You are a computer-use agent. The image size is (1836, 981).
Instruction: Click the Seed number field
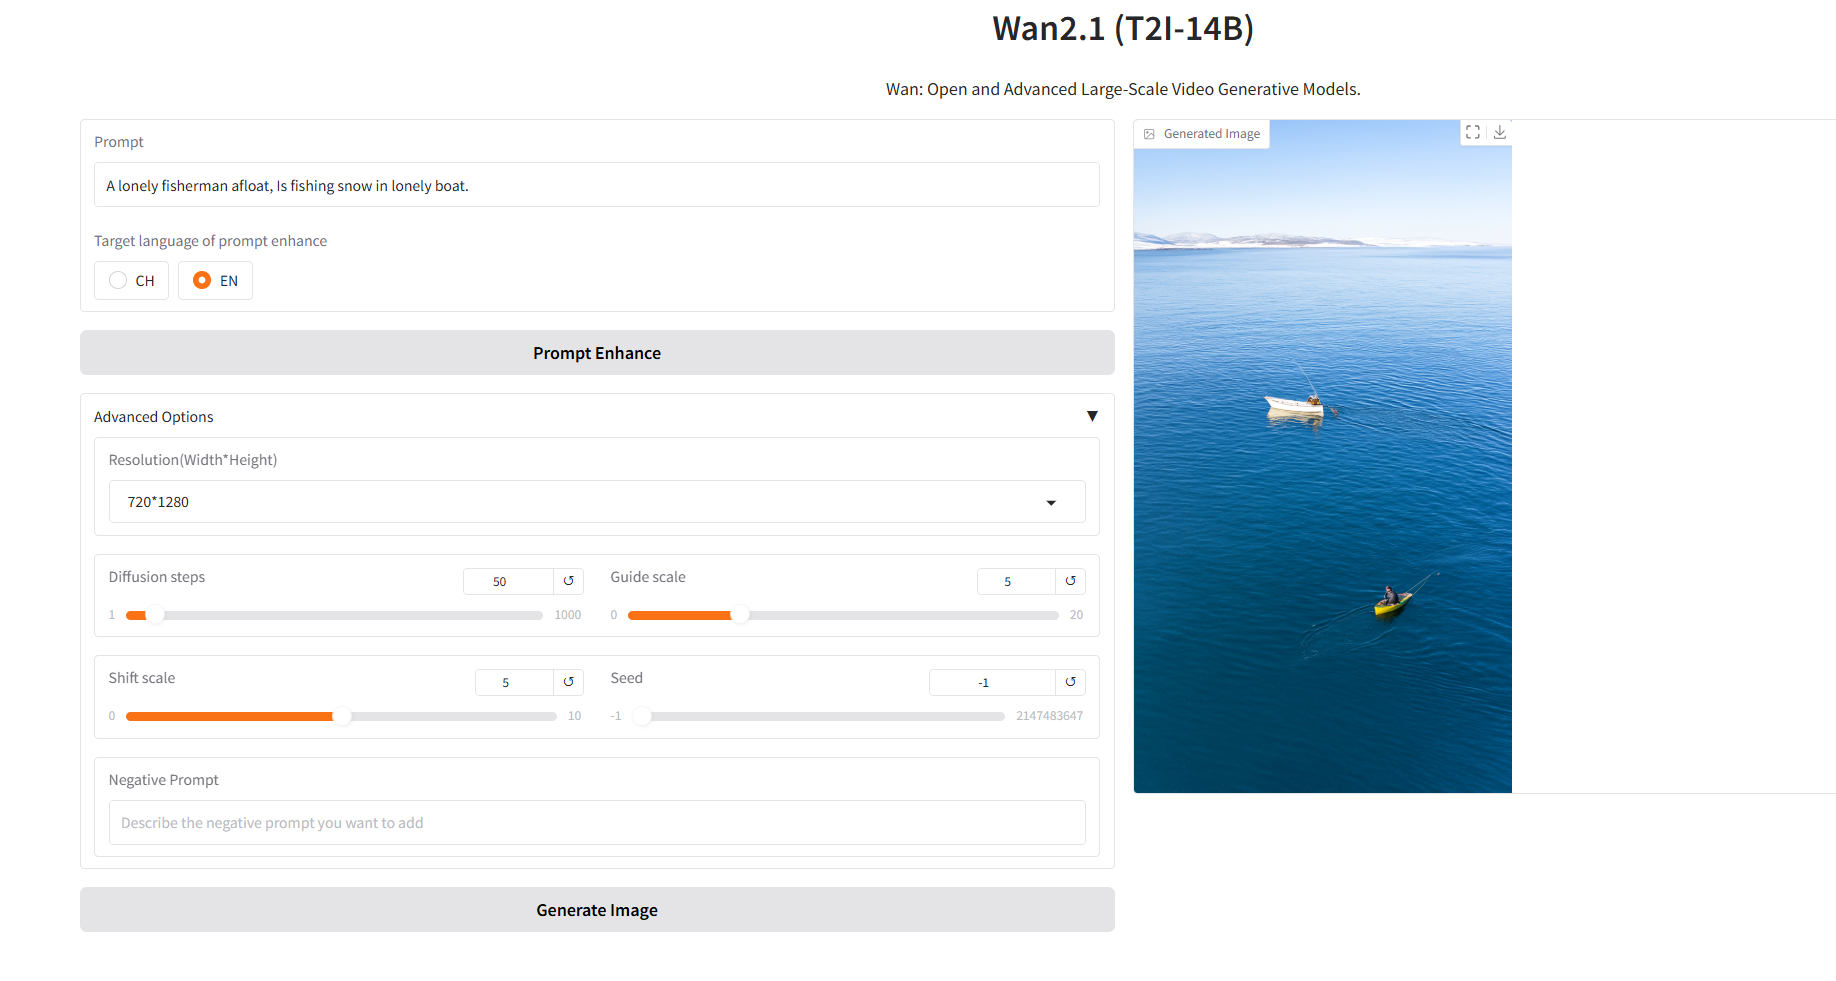tap(991, 682)
